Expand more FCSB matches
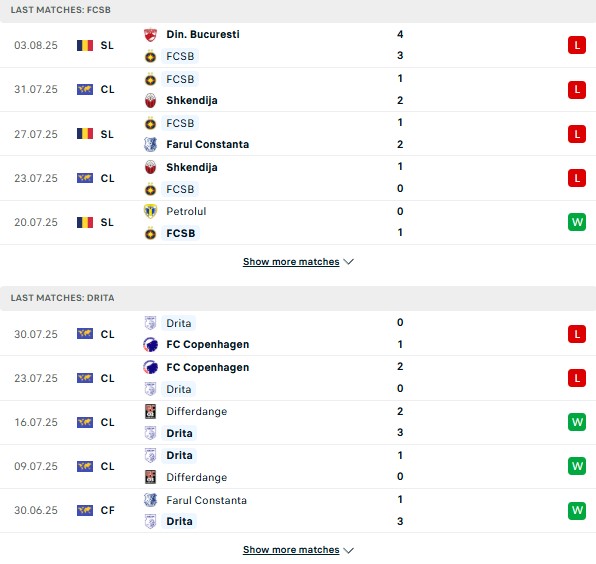 (291, 262)
